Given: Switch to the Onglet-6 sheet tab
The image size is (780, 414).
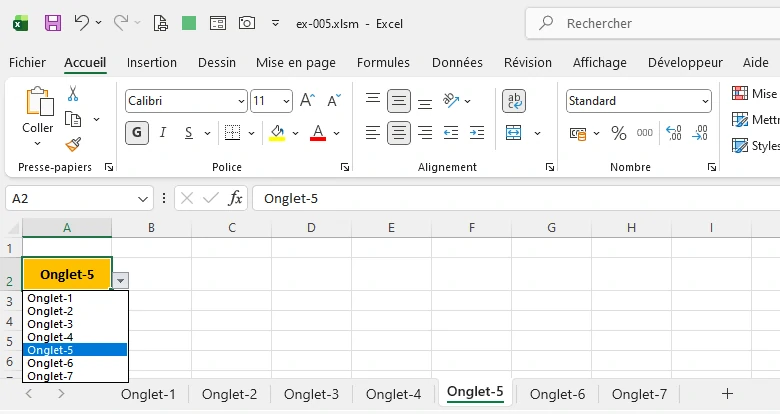Looking at the screenshot, I should [557, 394].
